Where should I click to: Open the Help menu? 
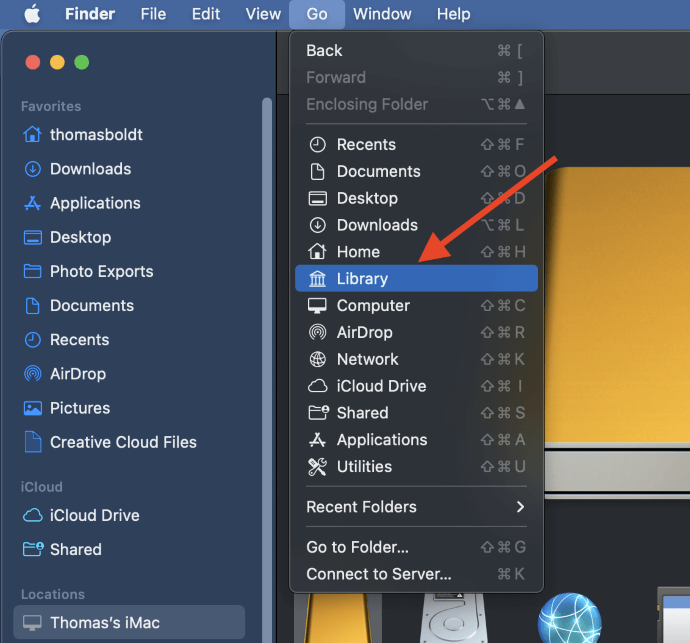pyautogui.click(x=453, y=14)
